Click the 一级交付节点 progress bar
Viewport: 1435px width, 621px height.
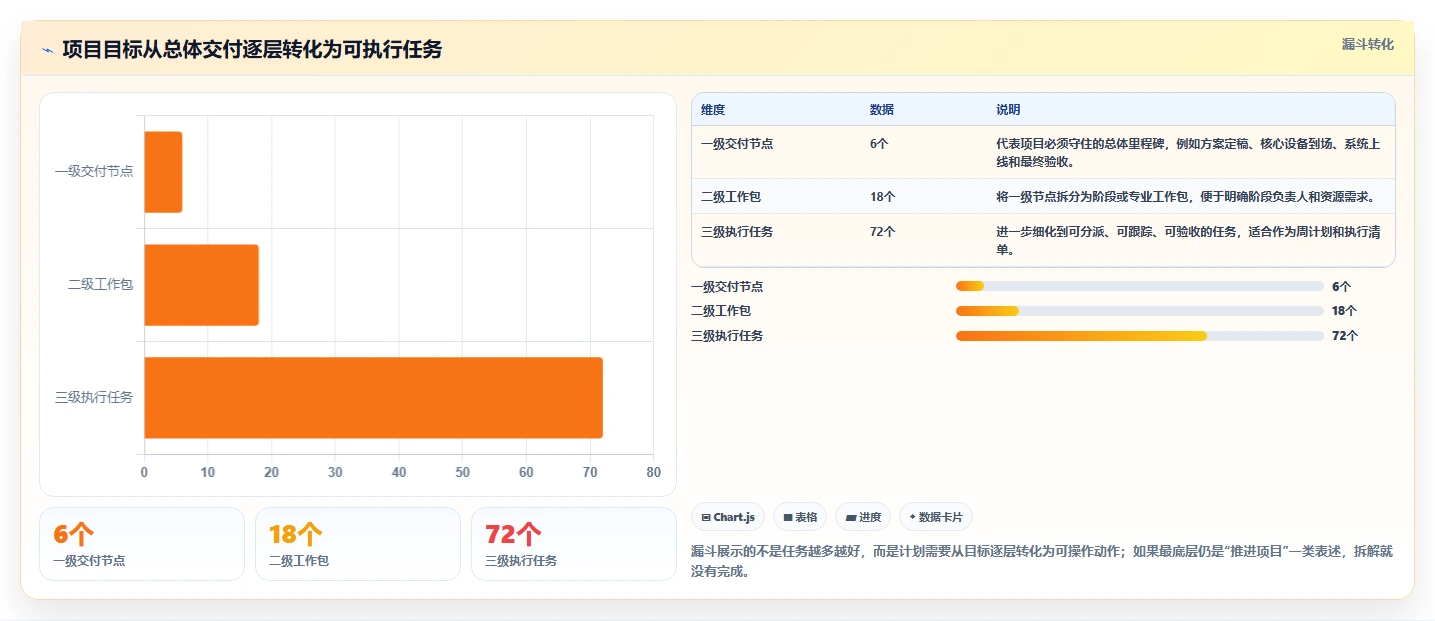1140,287
